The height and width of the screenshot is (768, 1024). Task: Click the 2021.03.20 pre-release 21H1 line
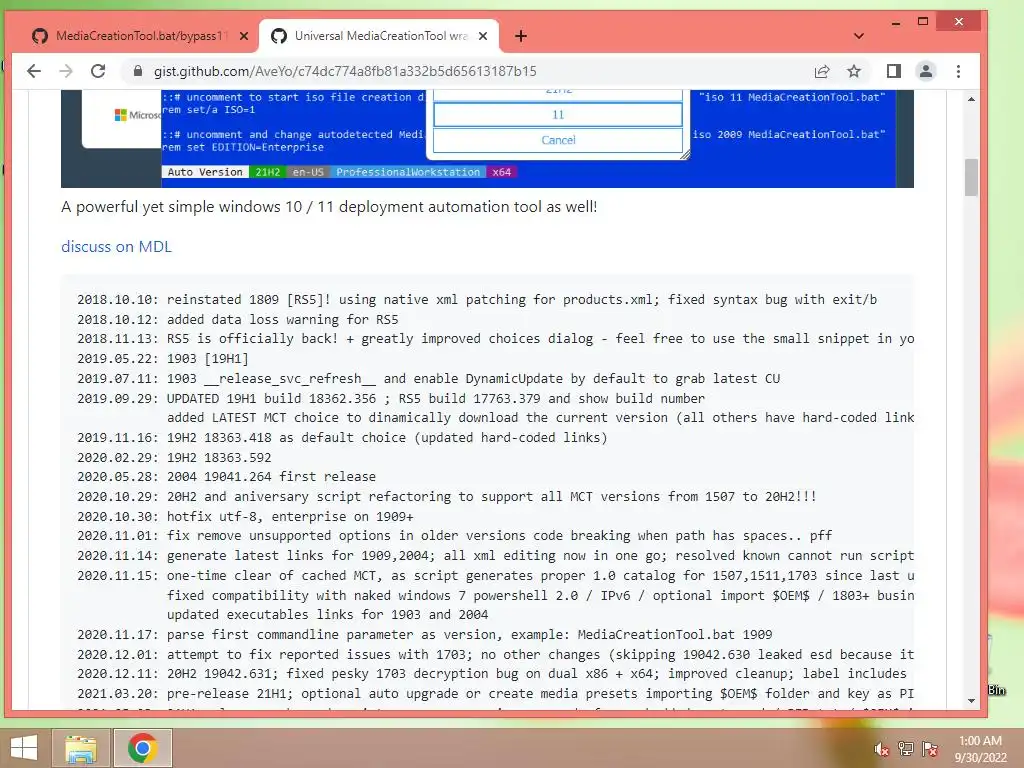pos(495,694)
